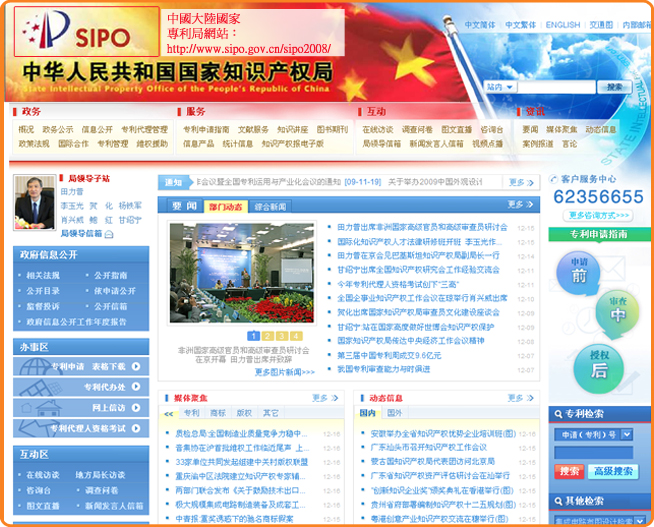Open news 第三届中国专利周成交9.6亿元
Image resolution: width=654 pixels, height=527 pixels.
pyautogui.click(x=389, y=356)
